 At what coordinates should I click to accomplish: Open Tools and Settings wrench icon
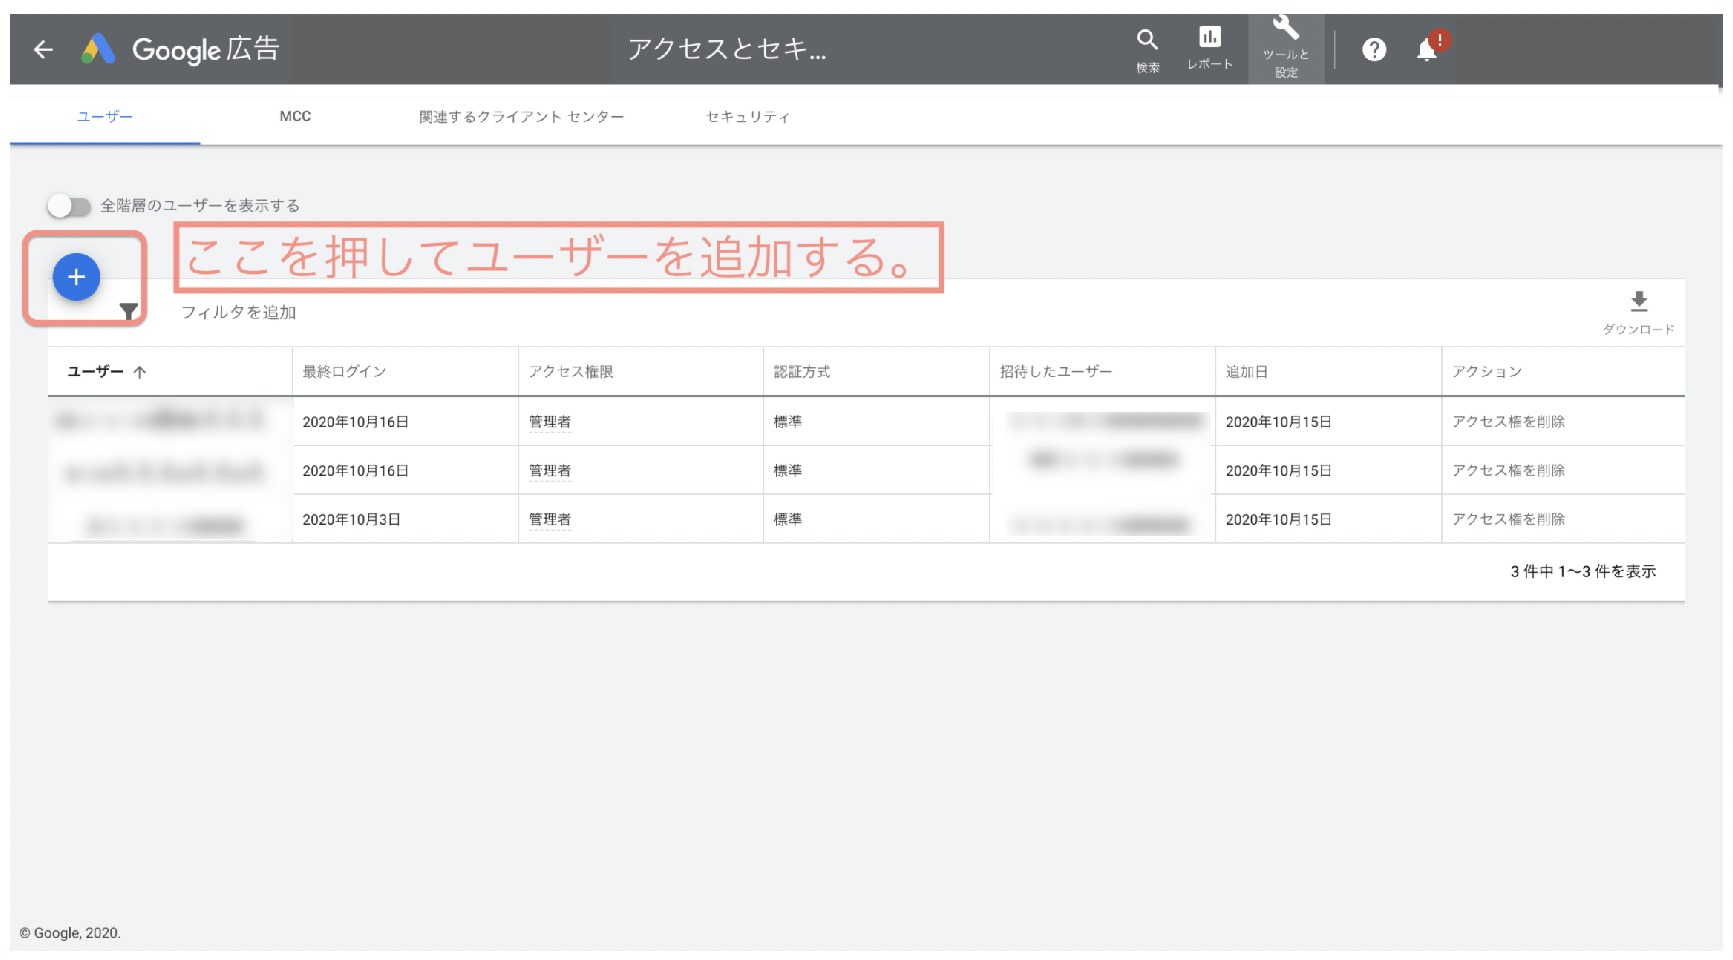pos(1285,29)
